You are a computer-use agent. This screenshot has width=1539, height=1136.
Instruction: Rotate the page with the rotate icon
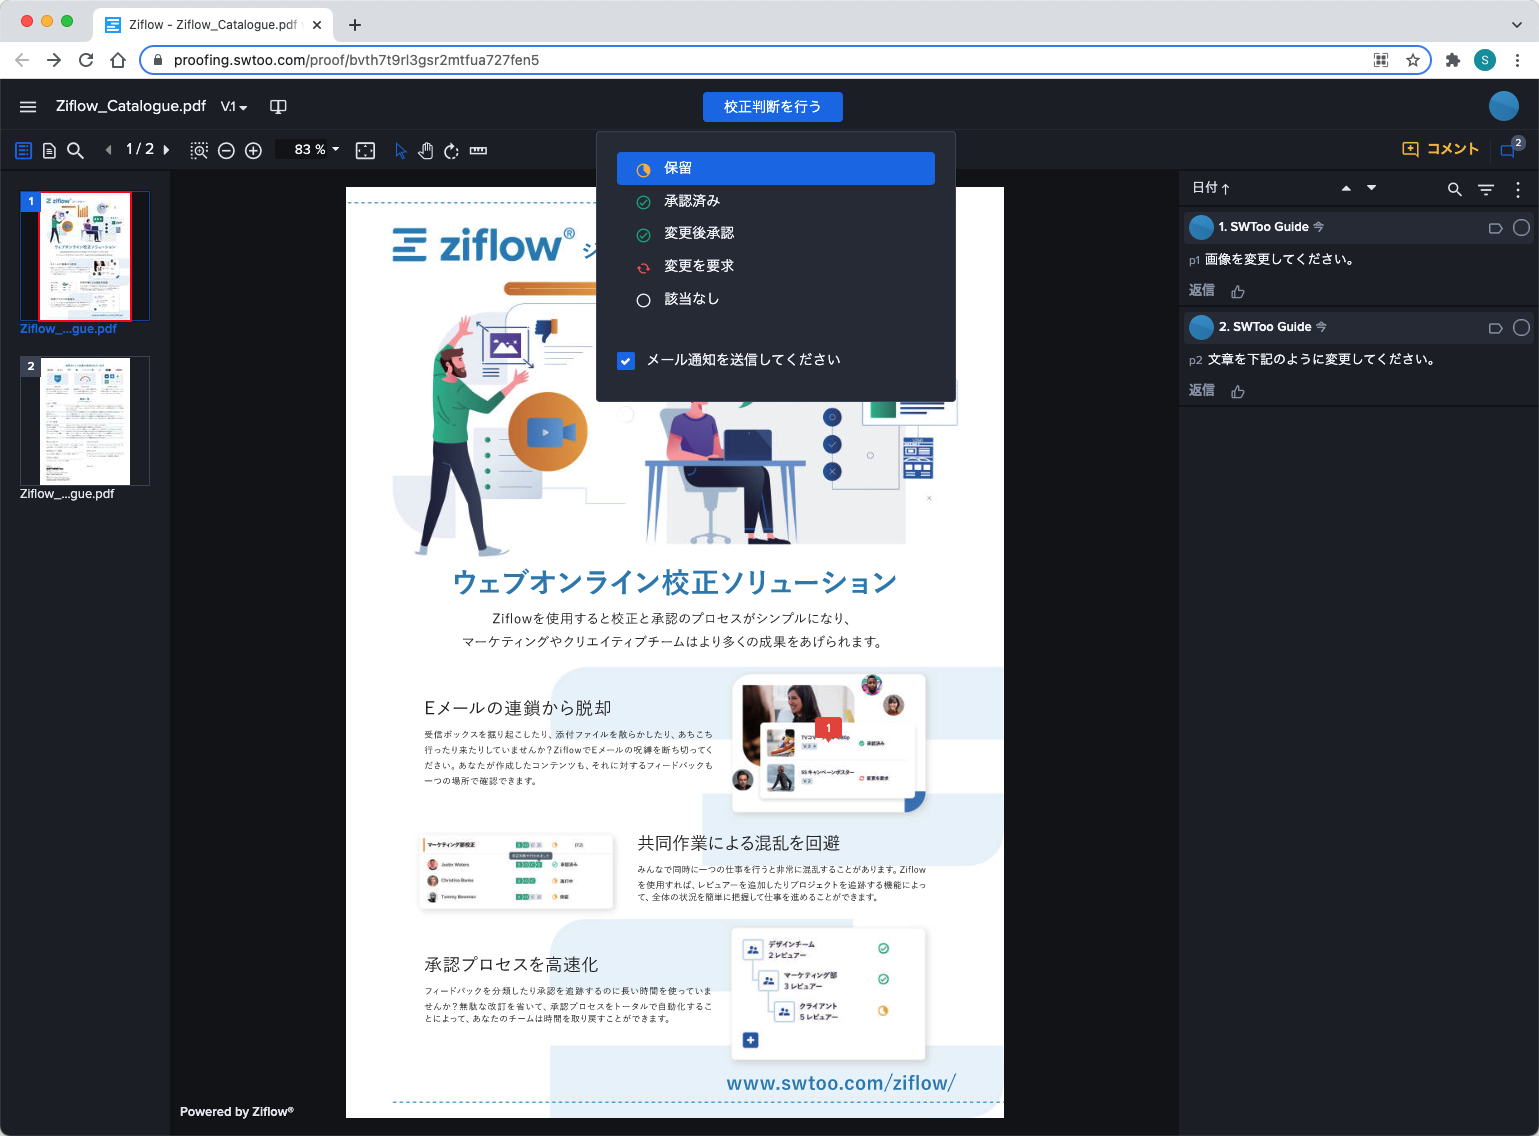click(452, 151)
